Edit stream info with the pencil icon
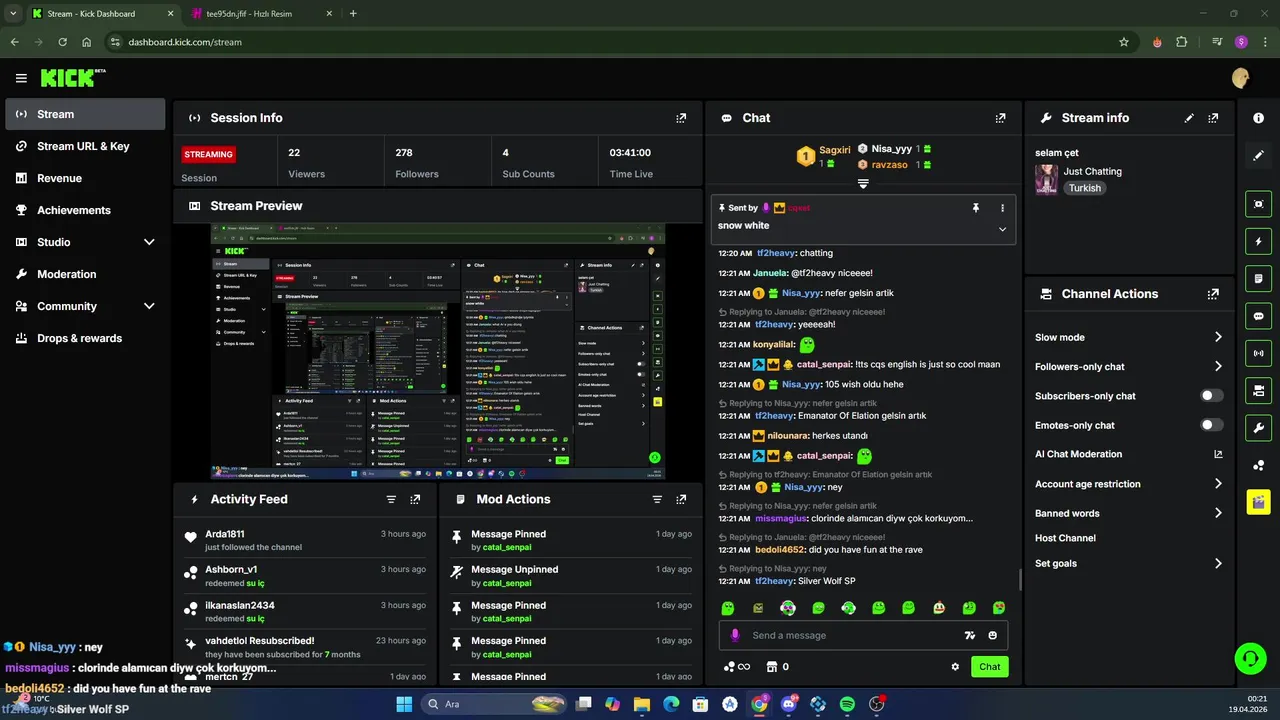This screenshot has height=720, width=1280. 1189,118
